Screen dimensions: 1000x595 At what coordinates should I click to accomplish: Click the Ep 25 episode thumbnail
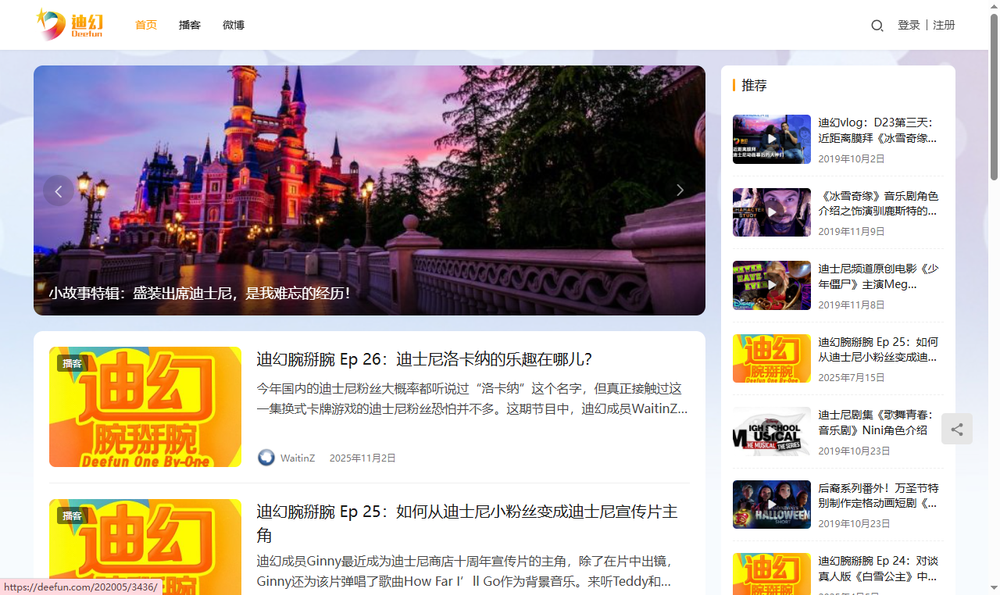pyautogui.click(x=145, y=547)
